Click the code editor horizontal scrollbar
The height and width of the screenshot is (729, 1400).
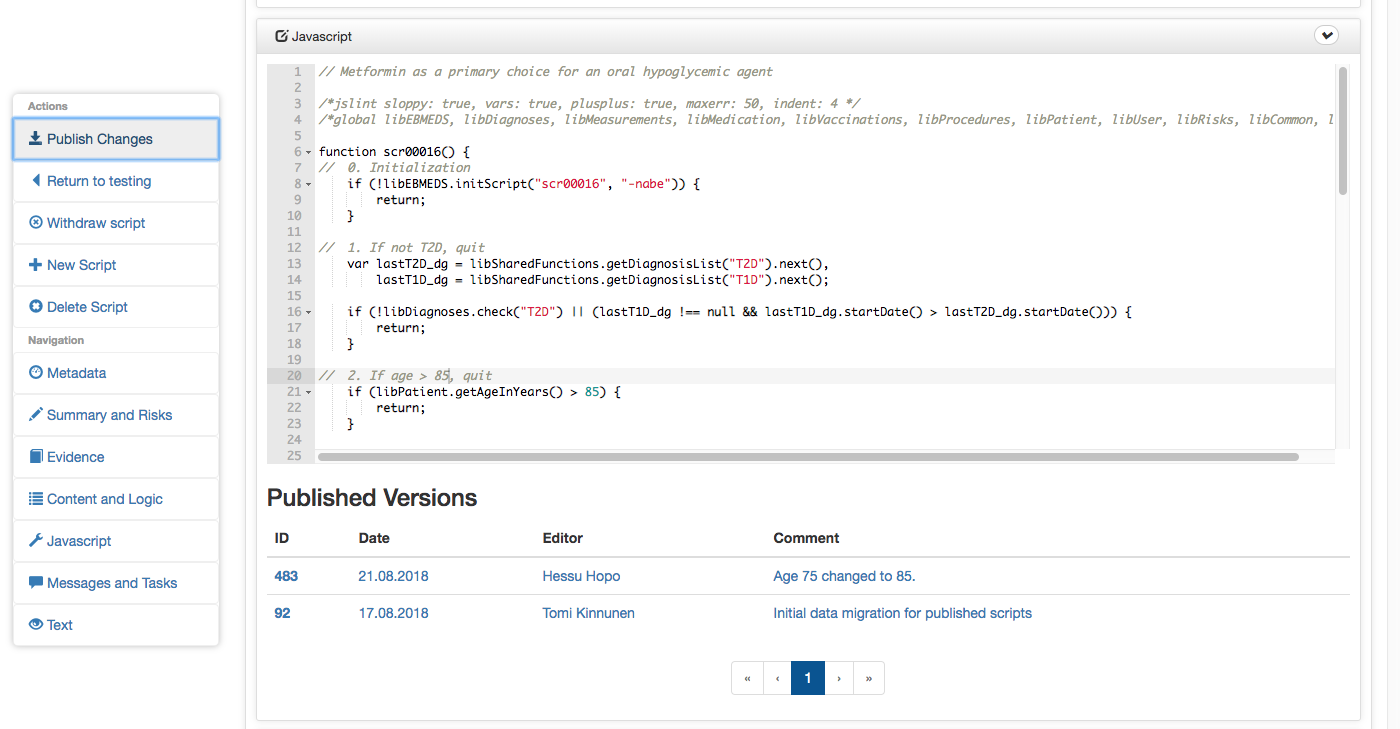click(x=808, y=457)
